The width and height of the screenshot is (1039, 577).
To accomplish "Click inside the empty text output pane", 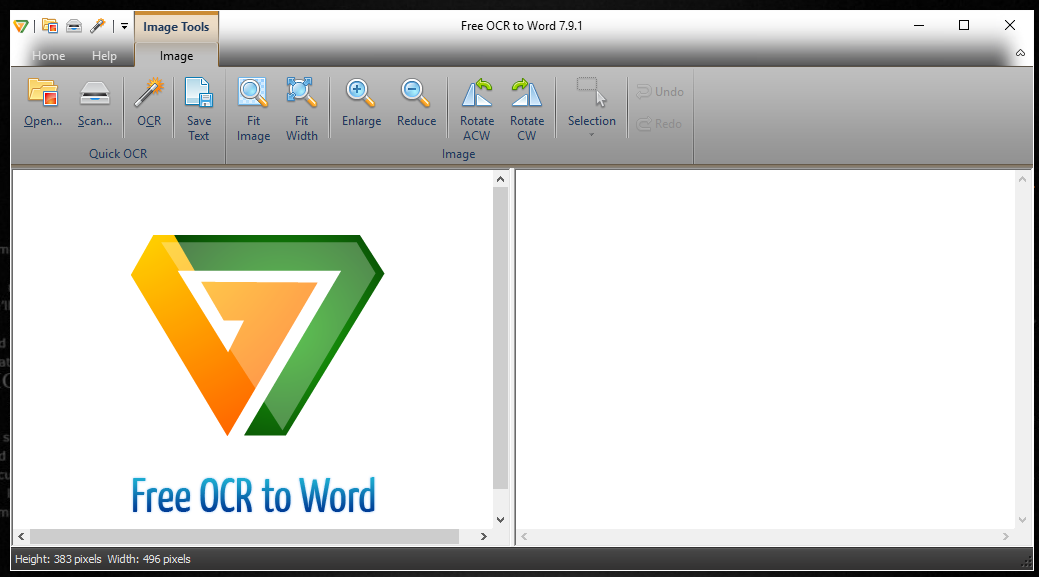I will 765,350.
